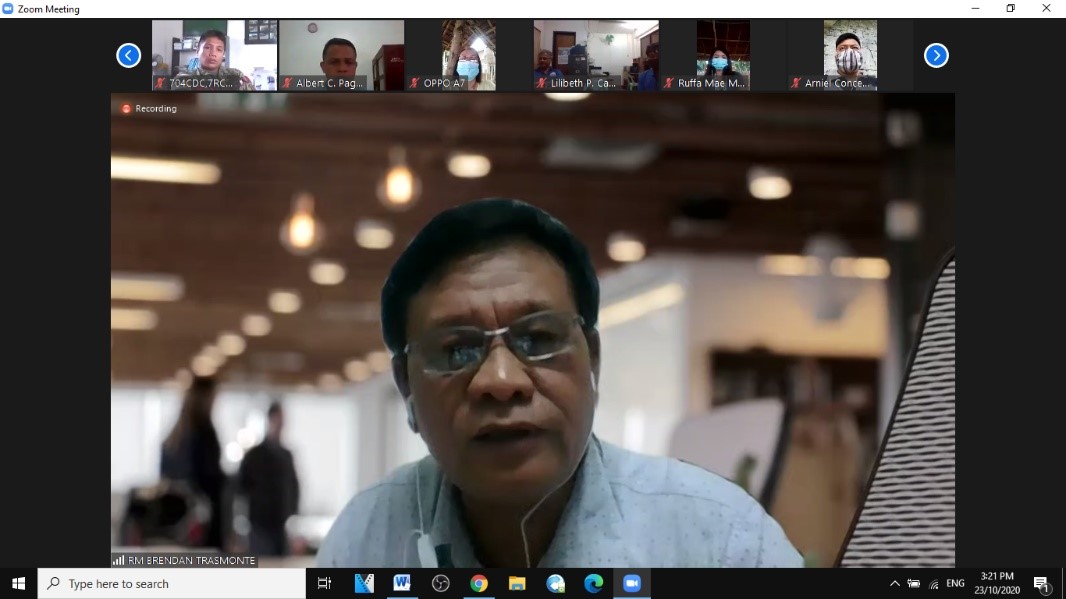The width and height of the screenshot is (1066, 599).
Task: Click muted mic icon on Albert C. Pag...
Action: [287, 83]
